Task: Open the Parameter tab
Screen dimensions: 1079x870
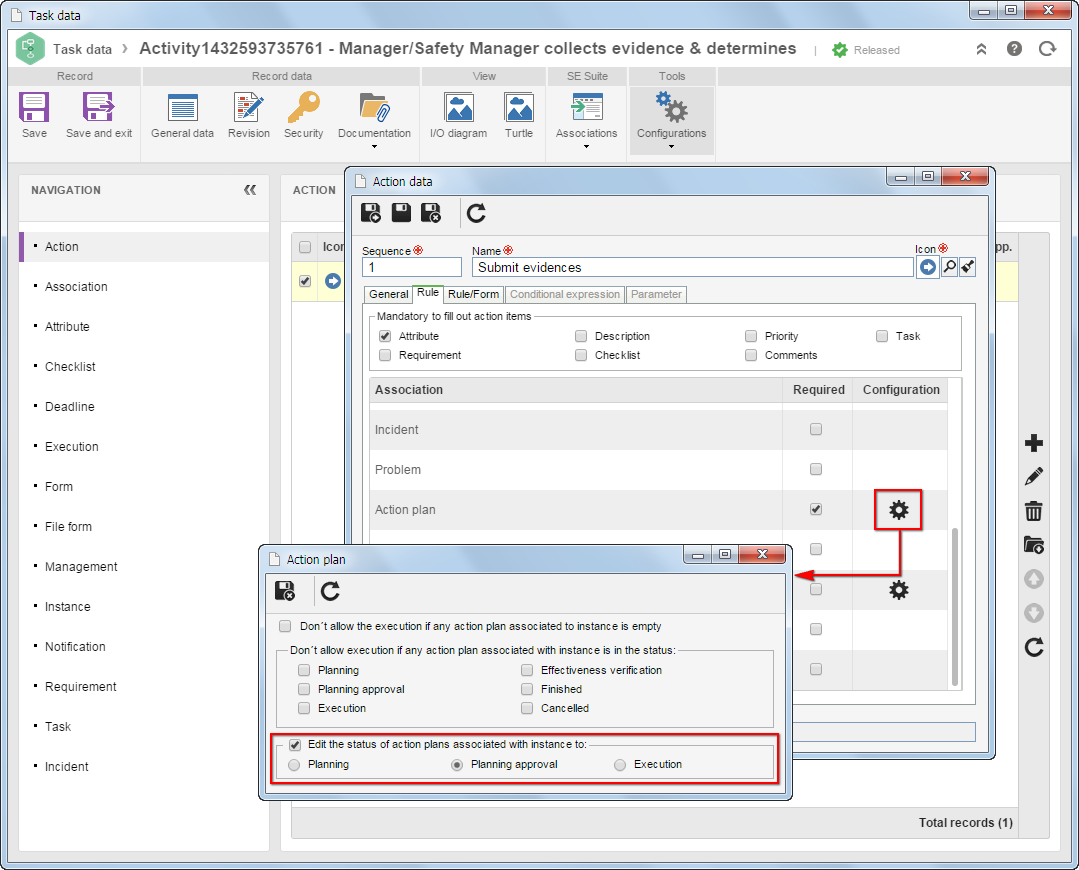Action: tap(656, 294)
